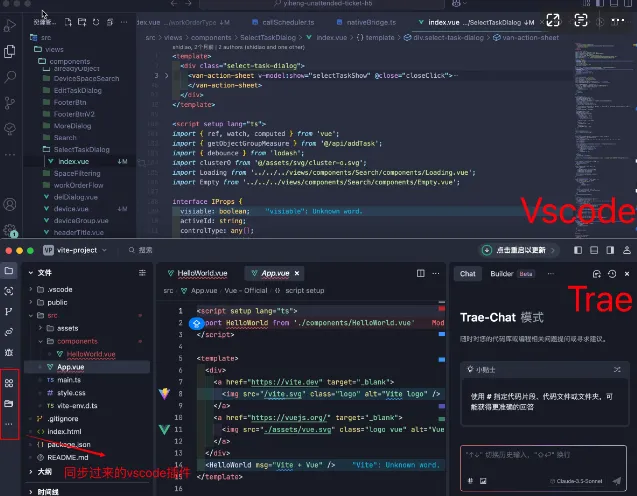The image size is (637, 496).
Task: Open Source Control view in VSCode activity bar
Action: pyautogui.click(x=10, y=103)
